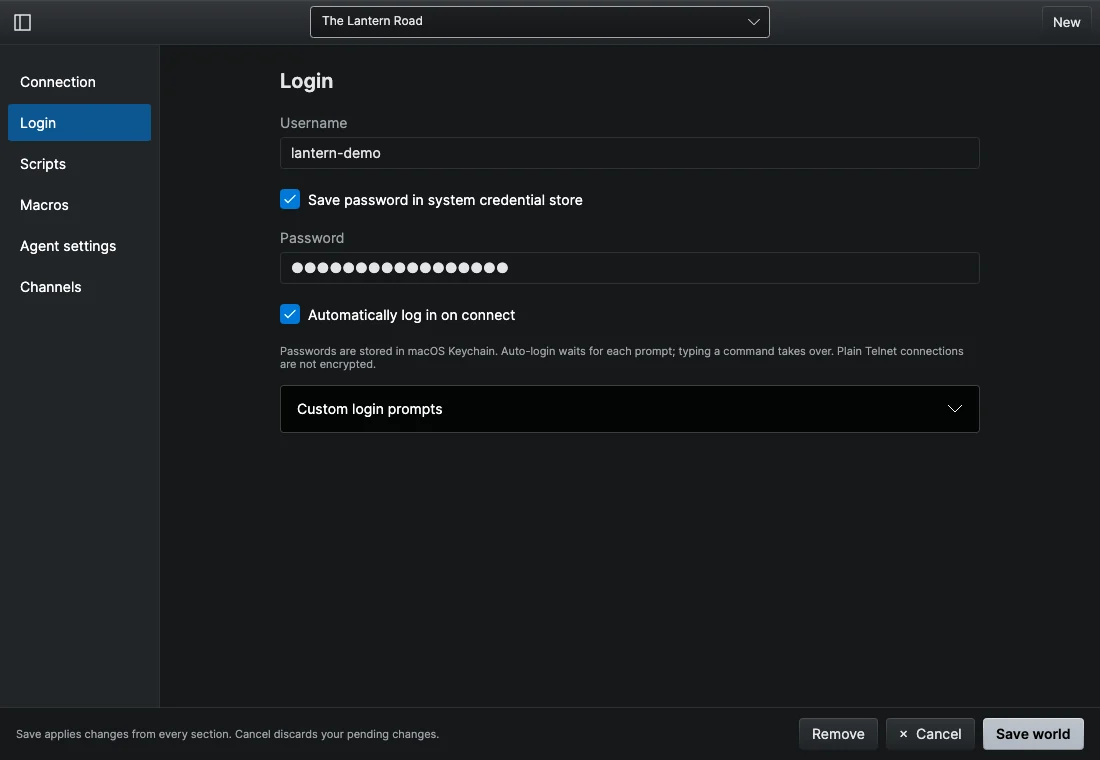
Task: Expand Custom login prompts section
Action: [629, 409]
